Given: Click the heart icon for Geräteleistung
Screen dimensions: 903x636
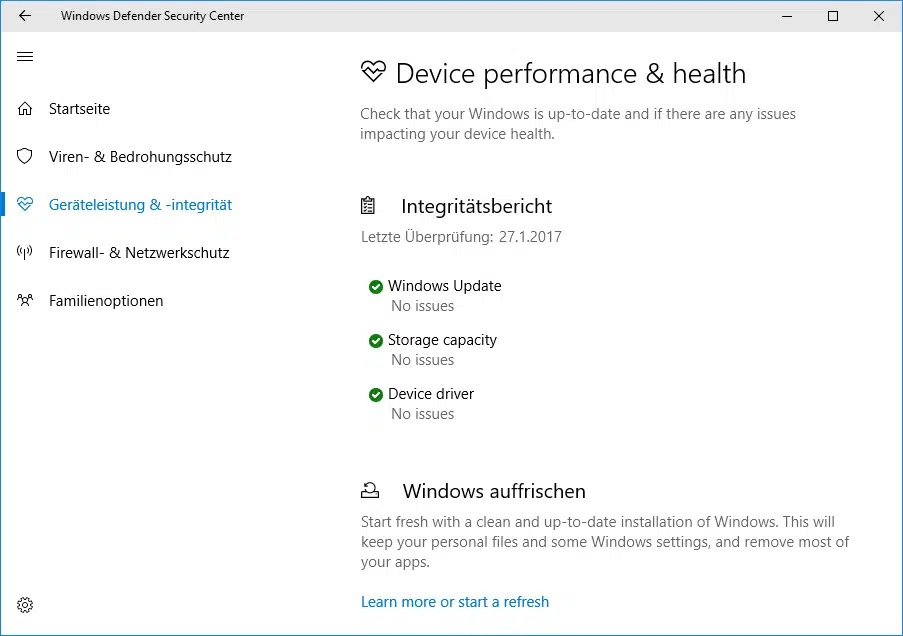Looking at the screenshot, I should [25, 205].
